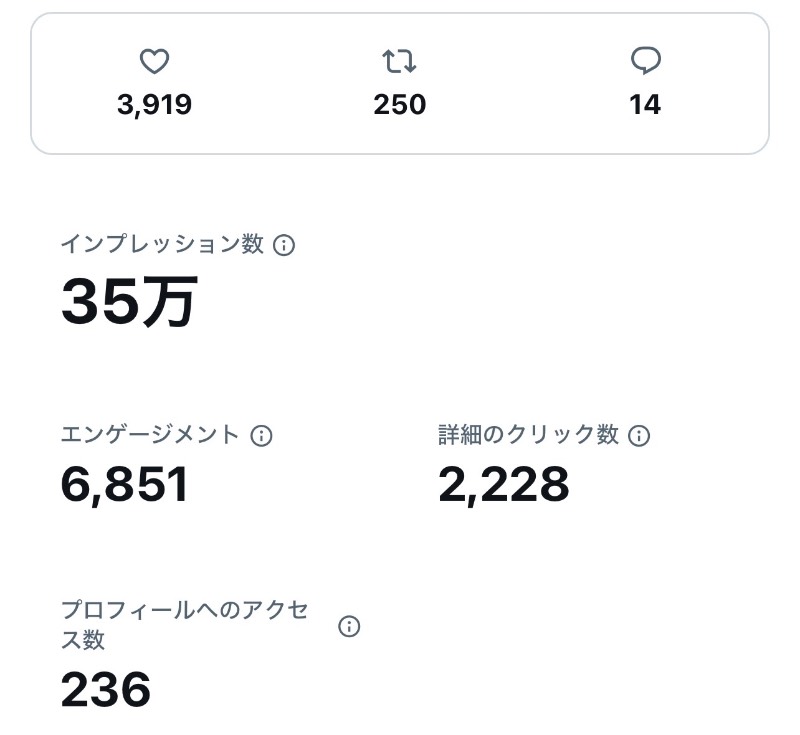Image resolution: width=800 pixels, height=735 pixels.
Task: Click the 236 profile visits value
Action: 106,689
